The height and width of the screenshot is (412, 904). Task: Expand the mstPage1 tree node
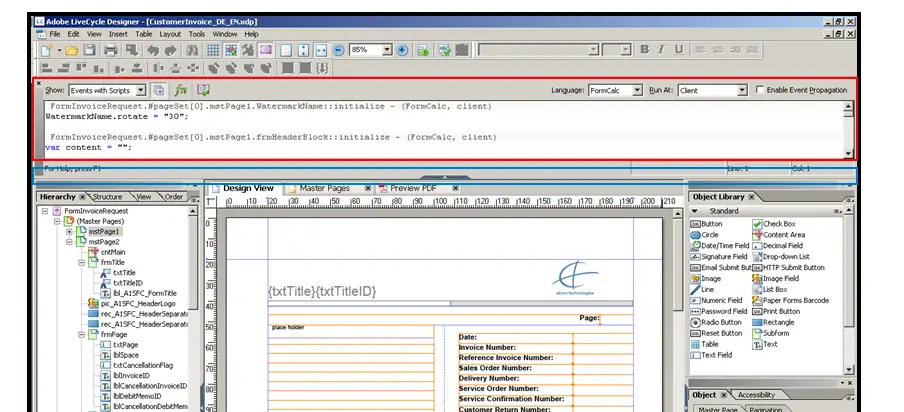(x=69, y=231)
